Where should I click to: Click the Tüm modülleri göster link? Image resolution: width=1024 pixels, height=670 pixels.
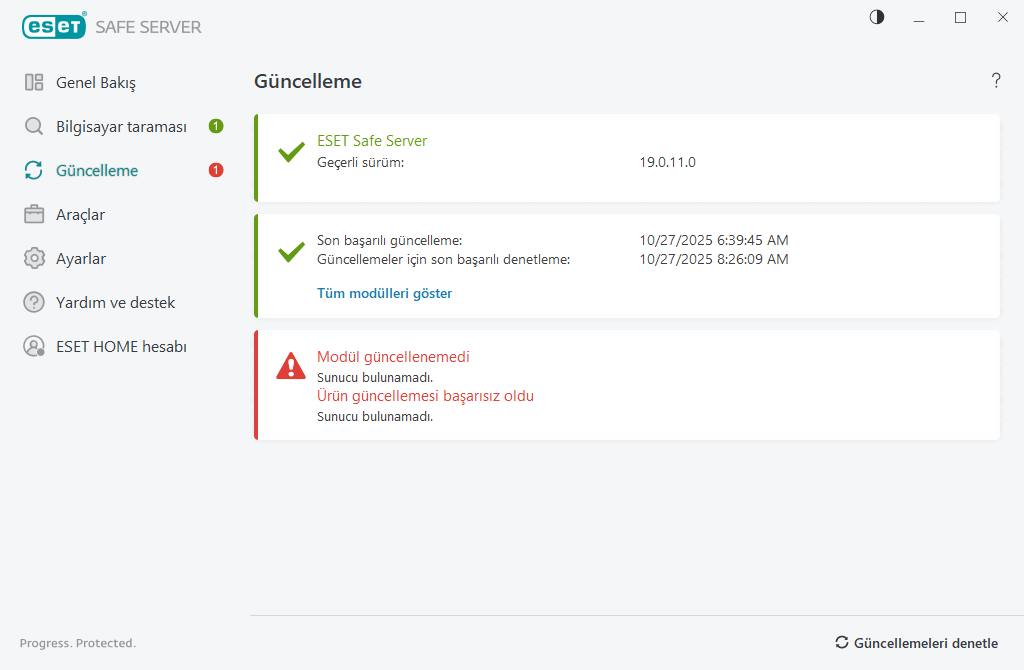pyautogui.click(x=384, y=293)
